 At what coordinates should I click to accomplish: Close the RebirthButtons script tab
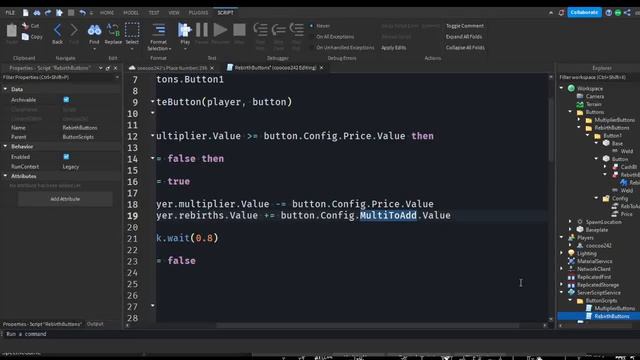[321, 68]
